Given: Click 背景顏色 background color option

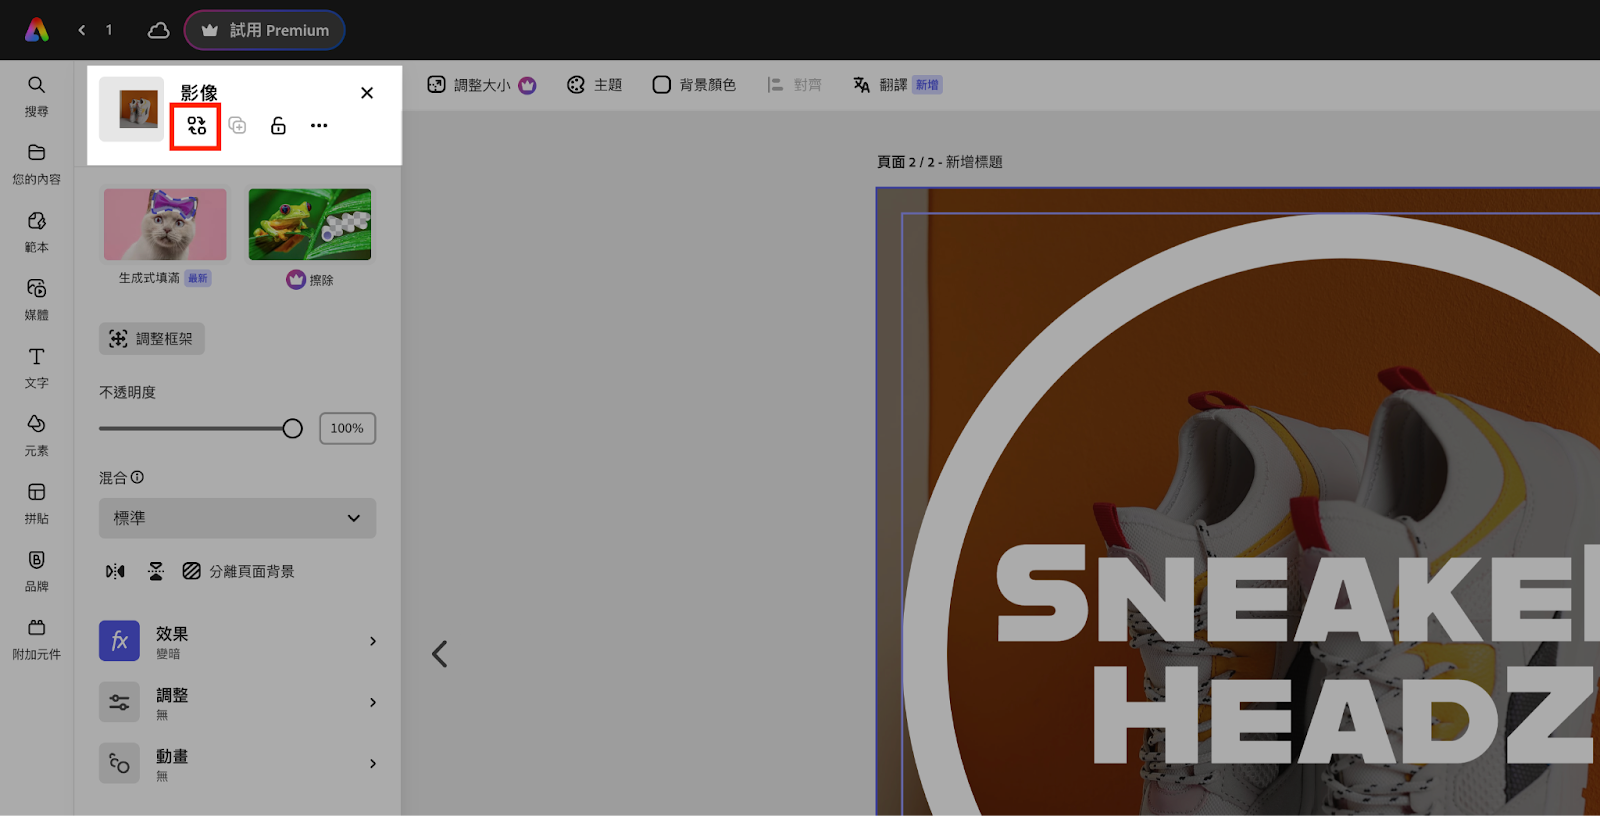Looking at the screenshot, I should (694, 85).
